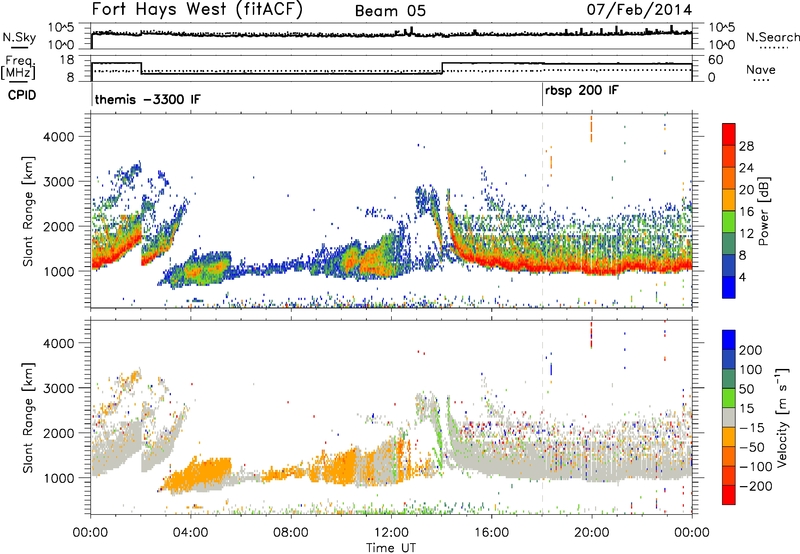Click the '28' power colorbar tick
This screenshot has height=554, width=800.
click(x=746, y=146)
